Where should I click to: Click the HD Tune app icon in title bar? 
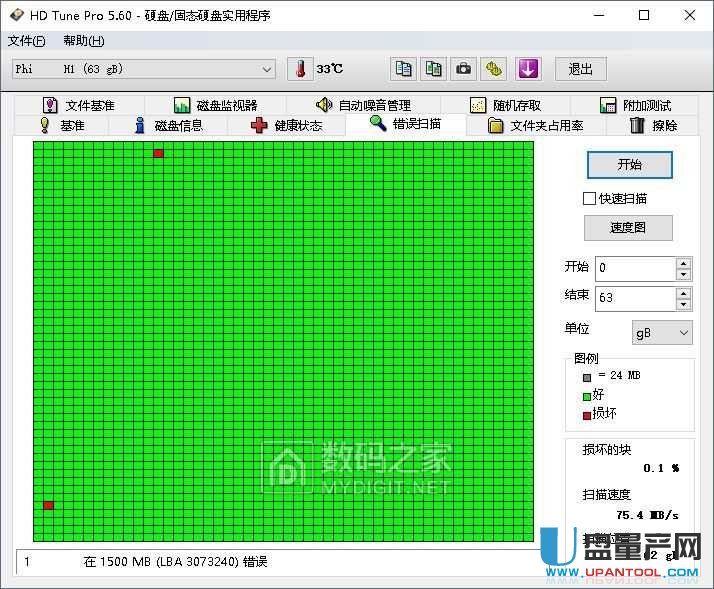coord(16,15)
